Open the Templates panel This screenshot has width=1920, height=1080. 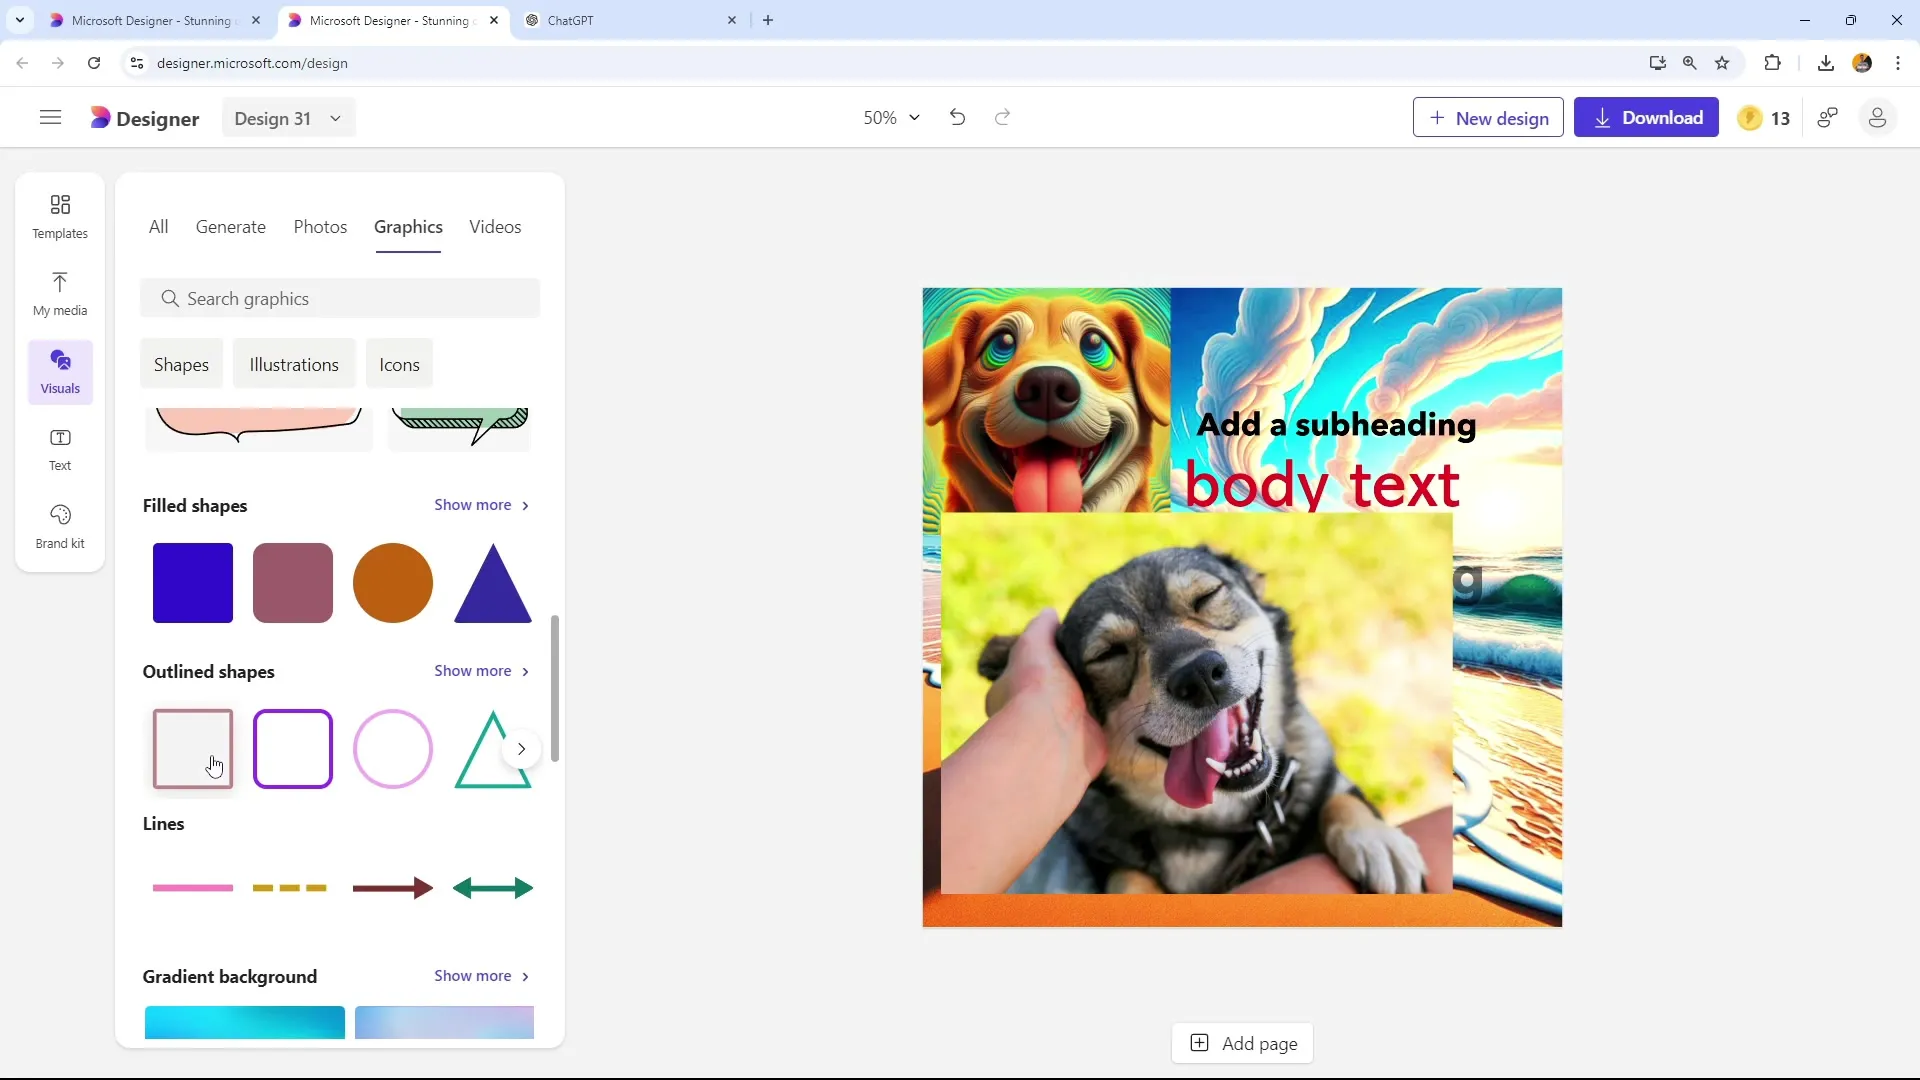coord(60,216)
